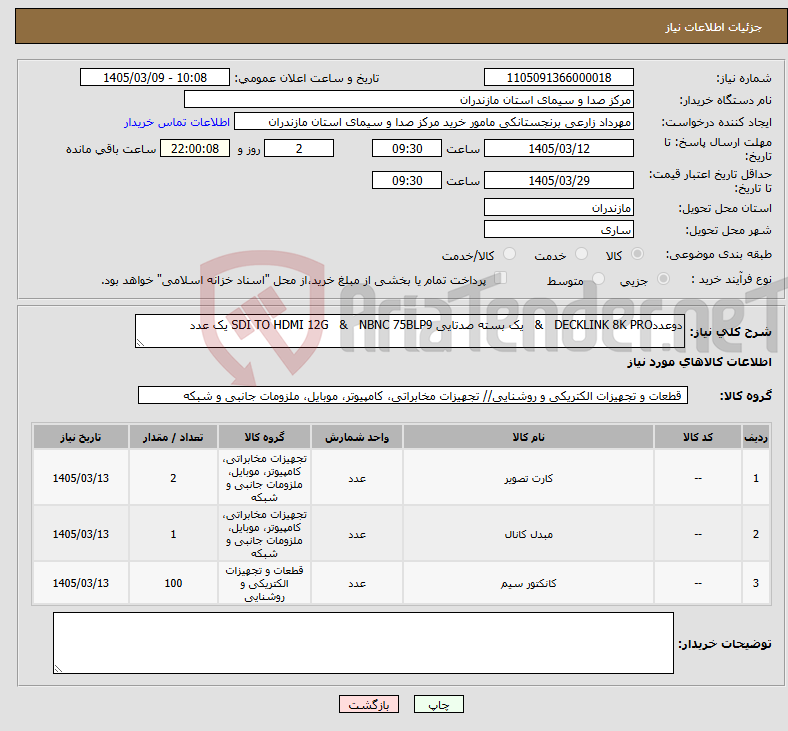Click the quantity 2 cell for کارت تصویر
Image resolution: width=788 pixels, height=731 pixels.
[x=173, y=478]
